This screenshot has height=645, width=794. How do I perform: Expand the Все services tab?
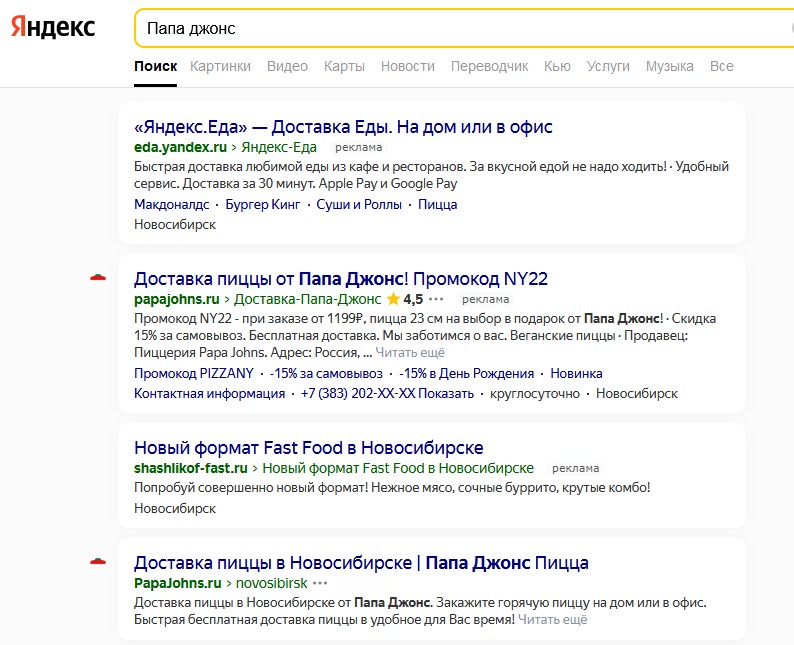click(x=722, y=66)
